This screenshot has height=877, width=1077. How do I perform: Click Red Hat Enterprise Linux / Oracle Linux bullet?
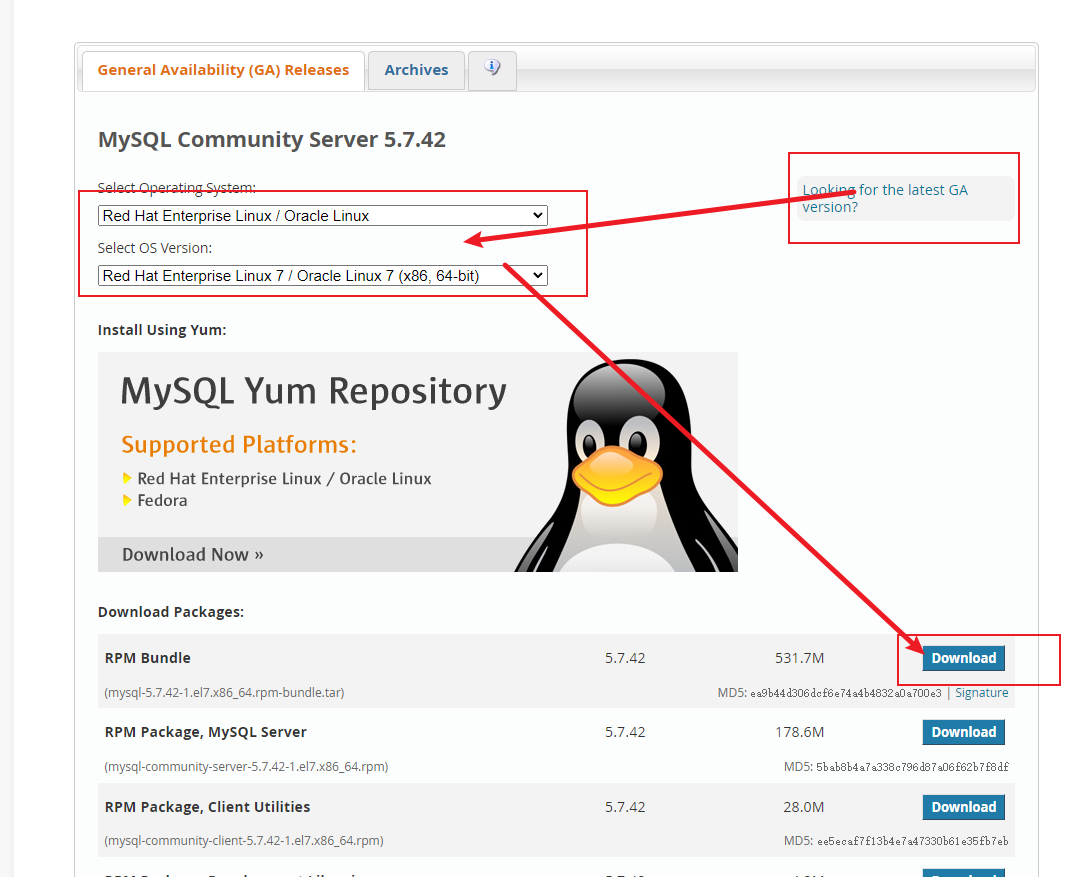click(284, 479)
